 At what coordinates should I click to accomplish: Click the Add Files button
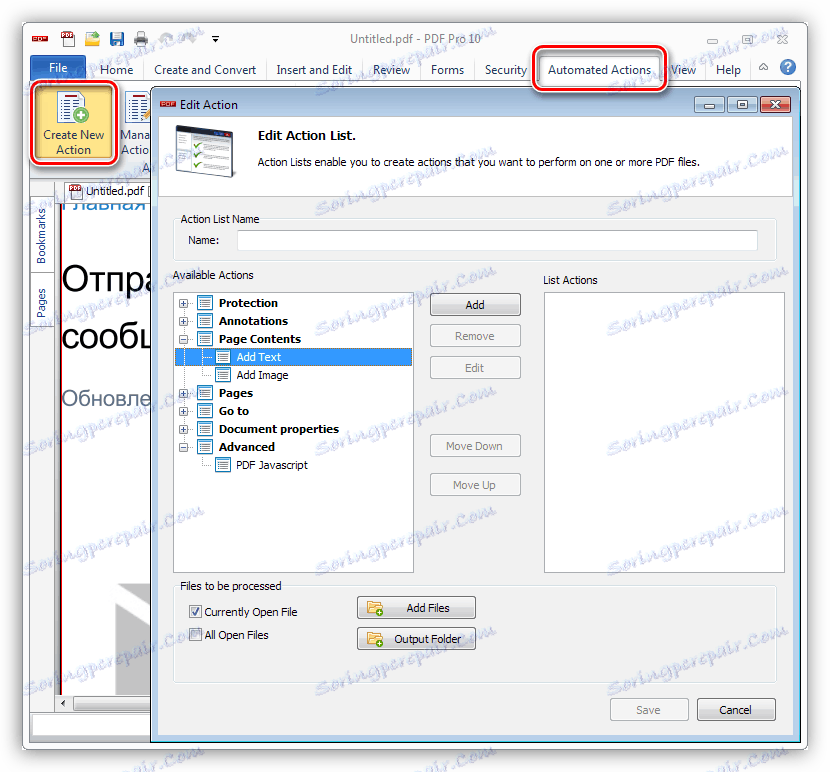pyautogui.click(x=416, y=607)
